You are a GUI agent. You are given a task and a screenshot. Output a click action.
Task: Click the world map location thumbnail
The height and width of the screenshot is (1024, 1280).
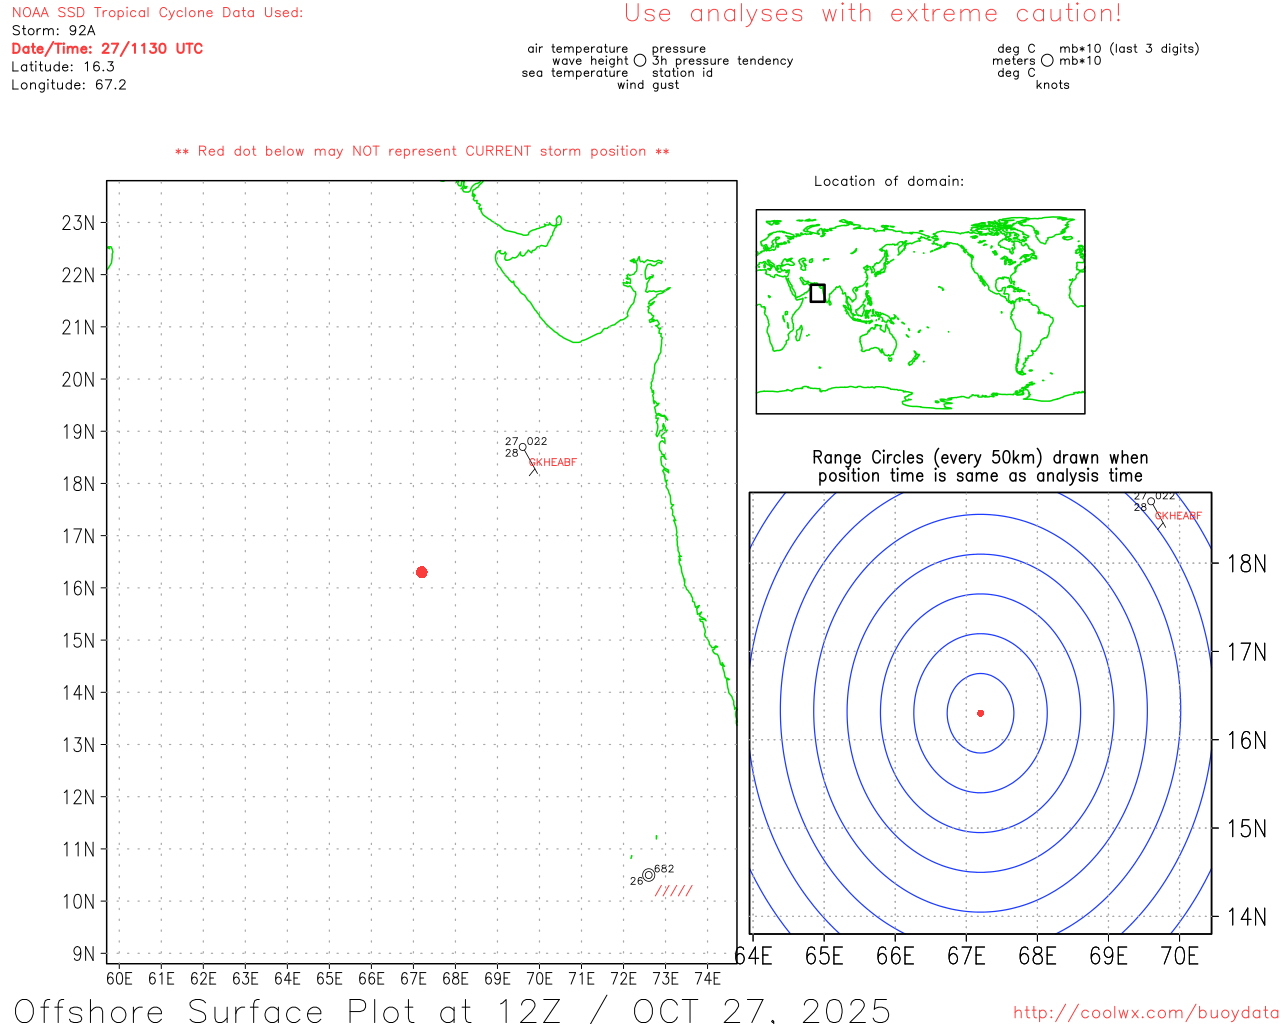coord(920,312)
